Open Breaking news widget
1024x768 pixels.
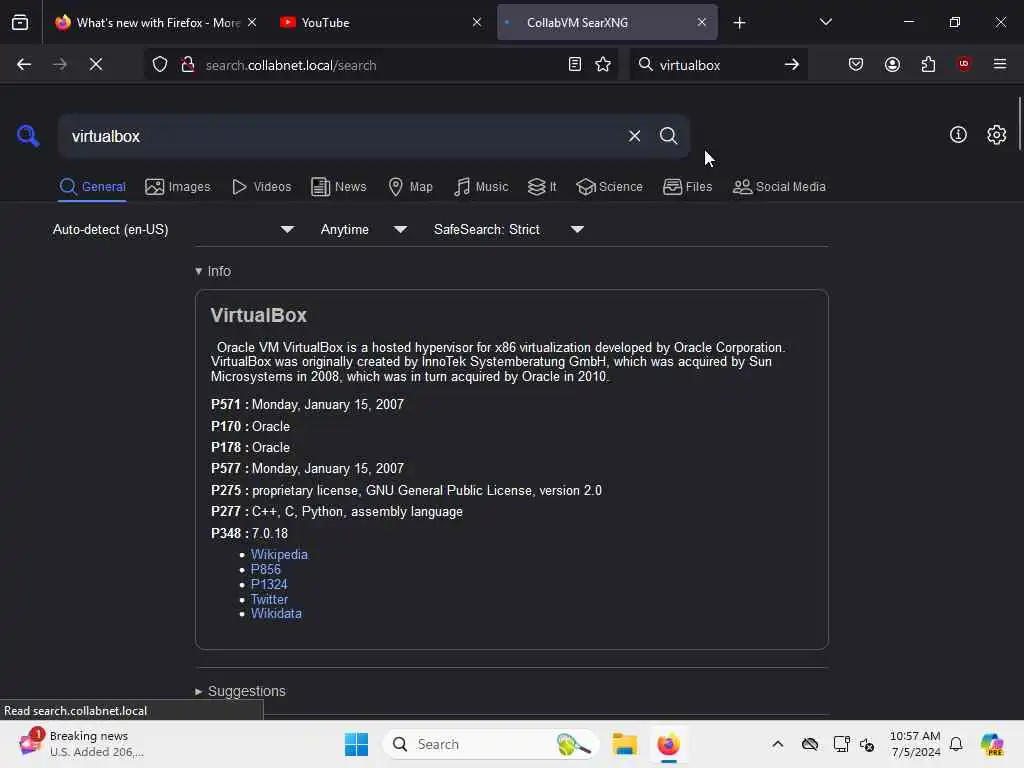click(x=82, y=744)
